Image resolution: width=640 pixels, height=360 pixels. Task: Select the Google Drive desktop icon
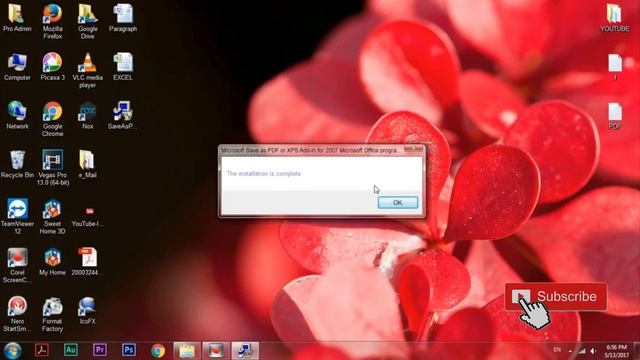87,21
